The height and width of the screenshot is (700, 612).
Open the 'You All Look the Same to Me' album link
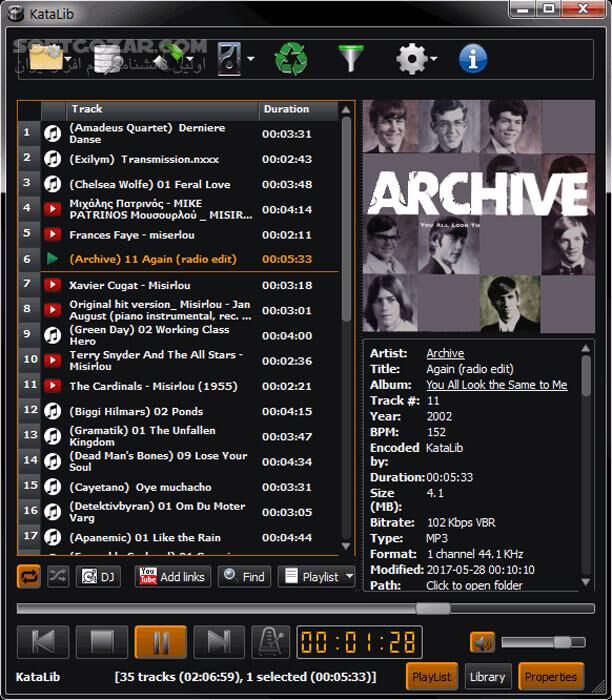tap(496, 385)
